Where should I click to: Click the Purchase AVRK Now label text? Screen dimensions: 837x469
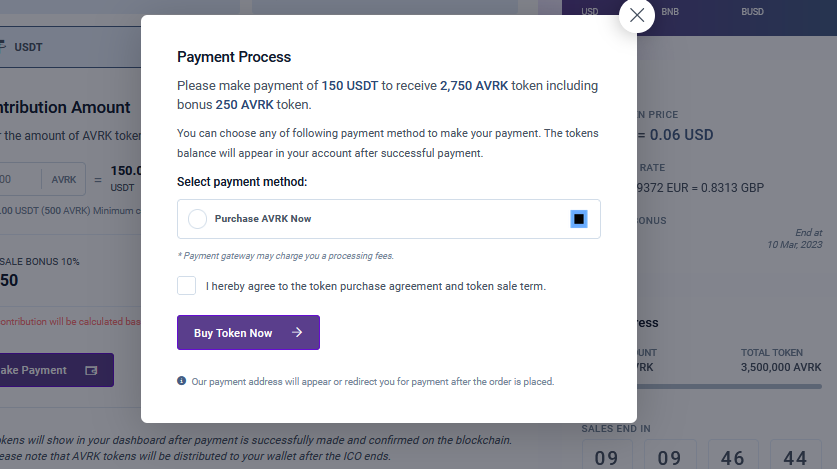click(263, 219)
